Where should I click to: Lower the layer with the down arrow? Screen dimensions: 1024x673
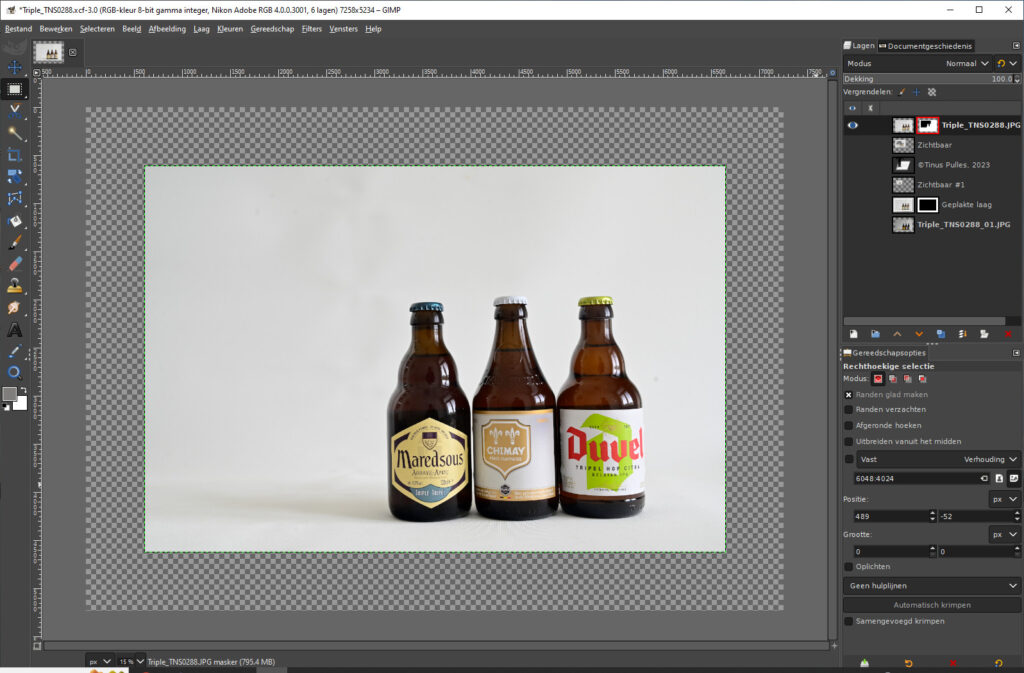[919, 334]
